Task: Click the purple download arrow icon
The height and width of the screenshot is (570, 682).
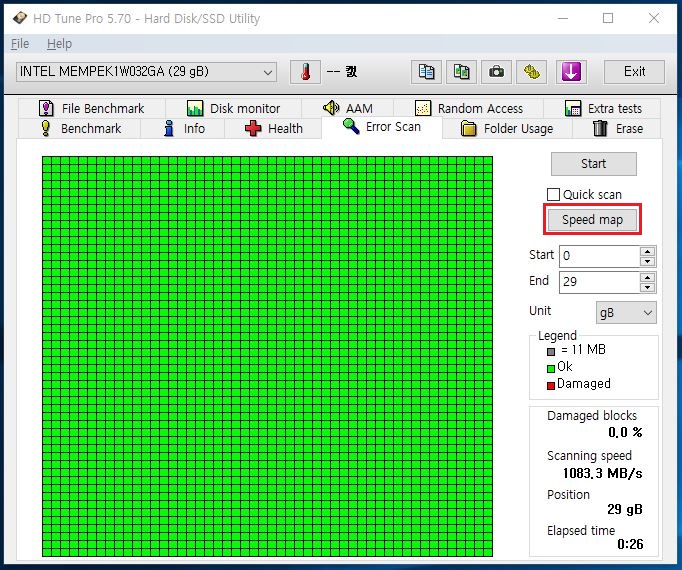Action: click(571, 72)
